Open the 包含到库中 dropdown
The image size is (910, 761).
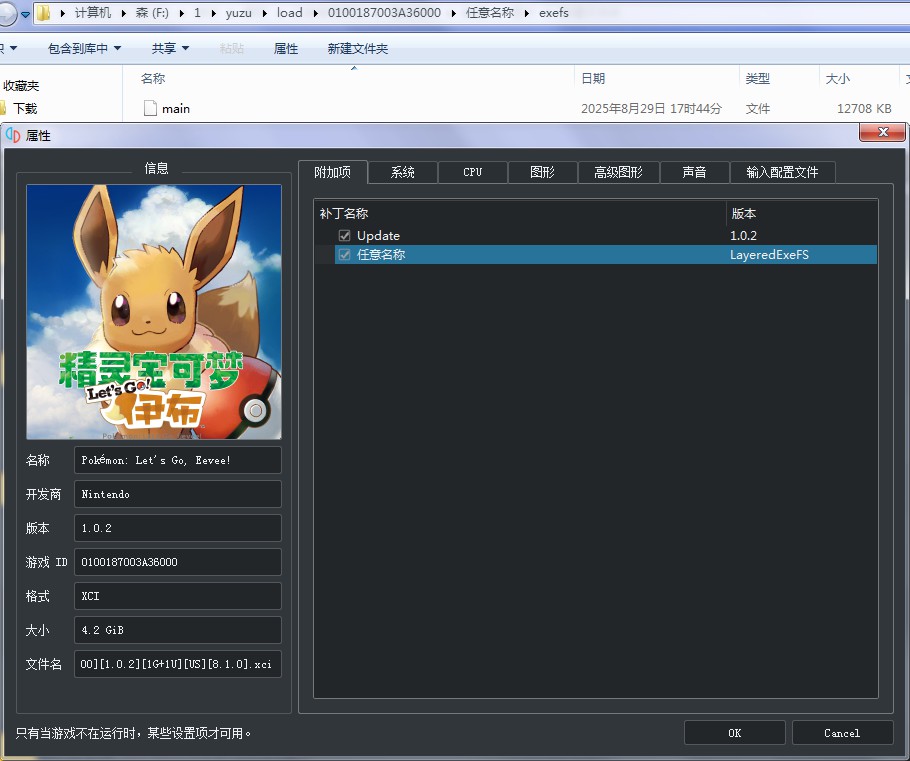tap(84, 48)
